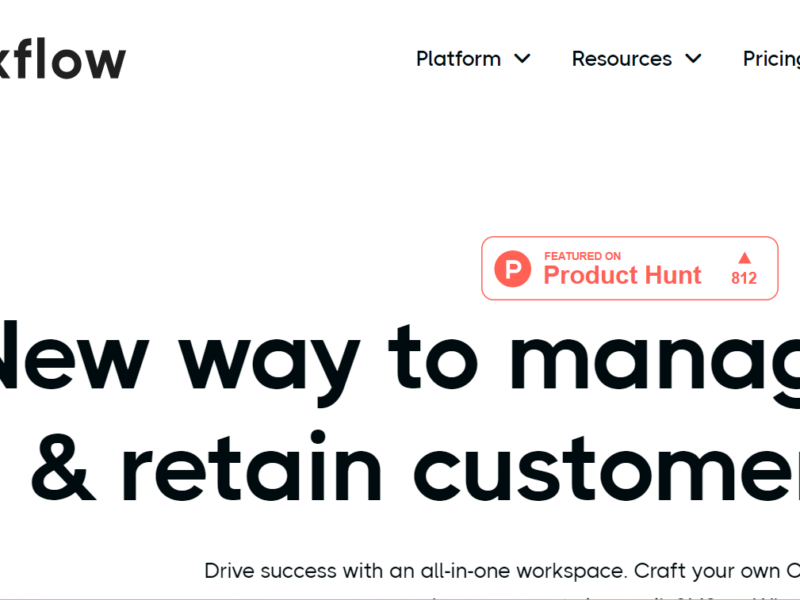This screenshot has width=800, height=600.
Task: Open the Platform menu label
Action: pos(458,59)
